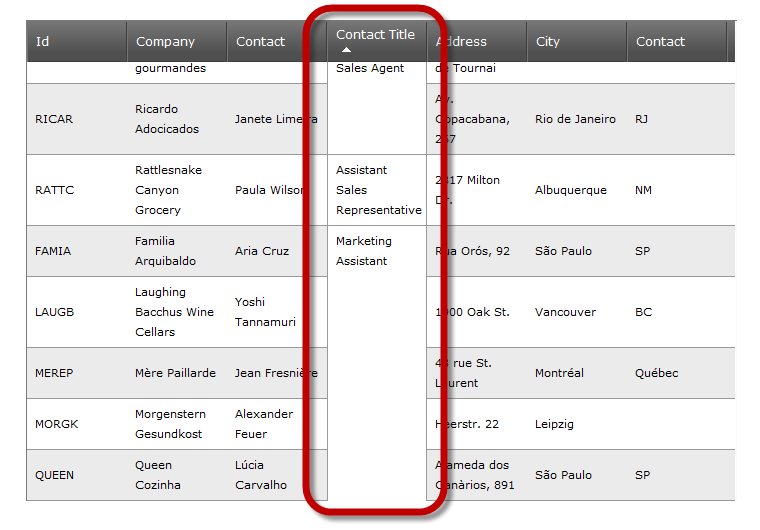The width and height of the screenshot is (760, 530).
Task: Click the Assistant Sales Representative title cell
Action: pyautogui.click(x=377, y=190)
